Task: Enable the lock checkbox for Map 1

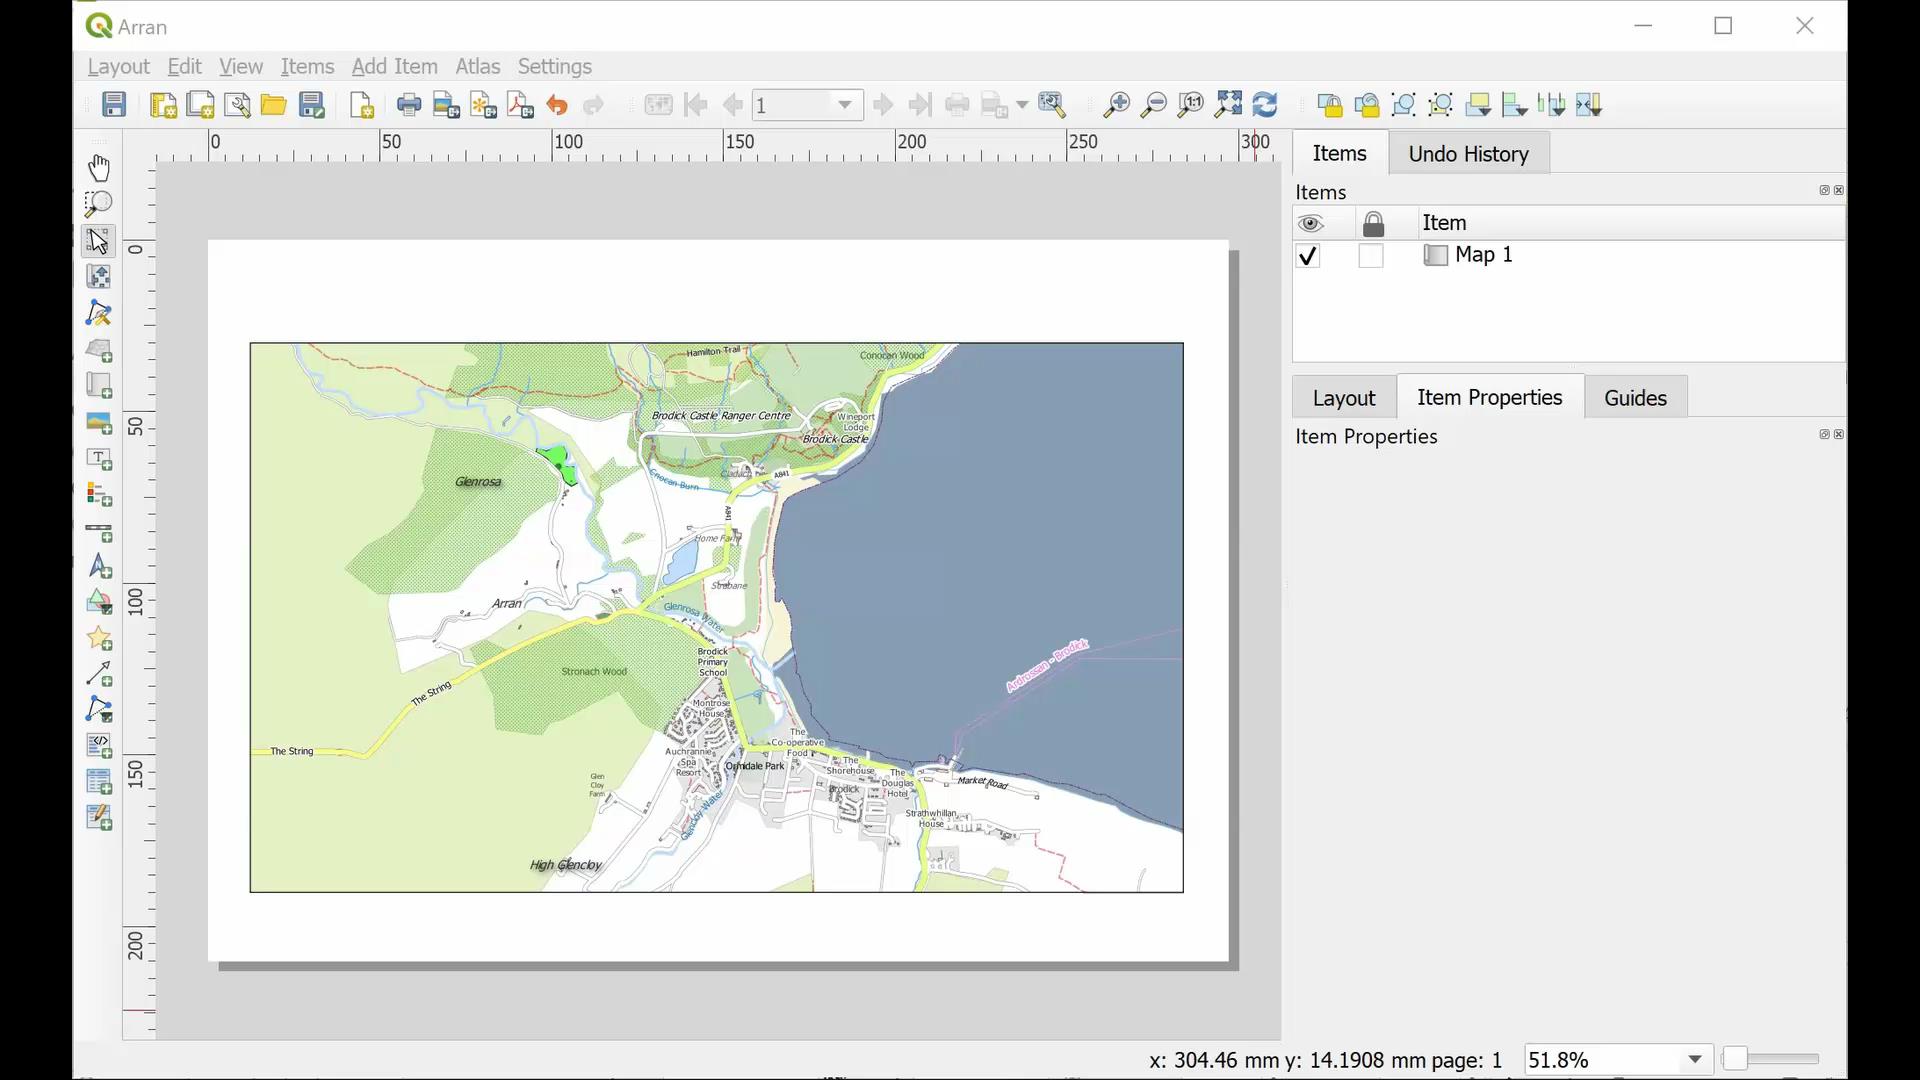Action: pyautogui.click(x=1371, y=256)
